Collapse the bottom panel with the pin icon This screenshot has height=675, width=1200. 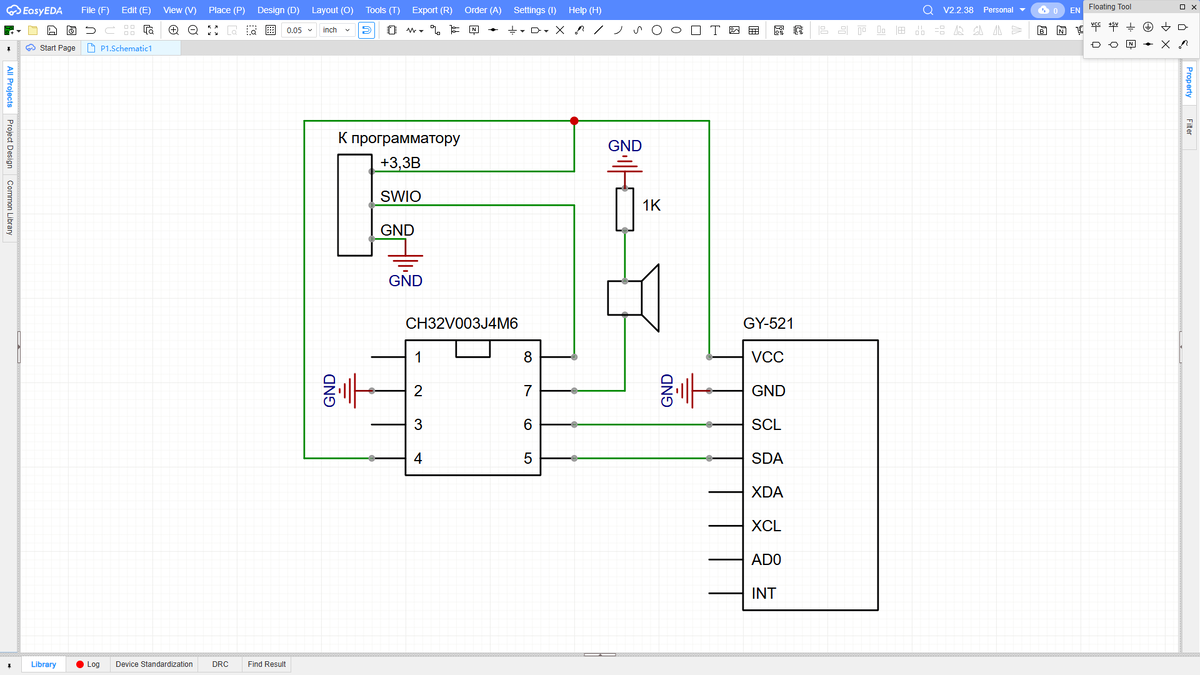point(9,664)
